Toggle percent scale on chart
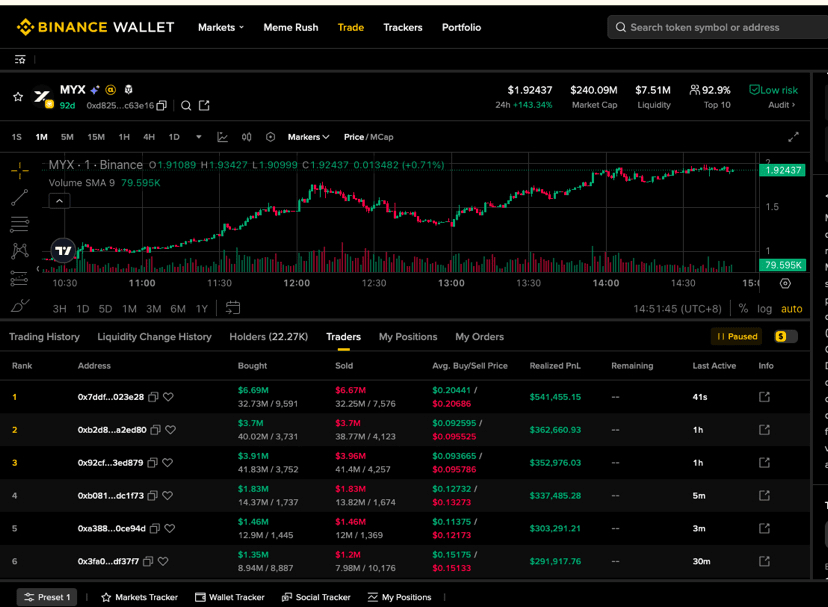Viewport: 828px width, 607px height. click(743, 309)
